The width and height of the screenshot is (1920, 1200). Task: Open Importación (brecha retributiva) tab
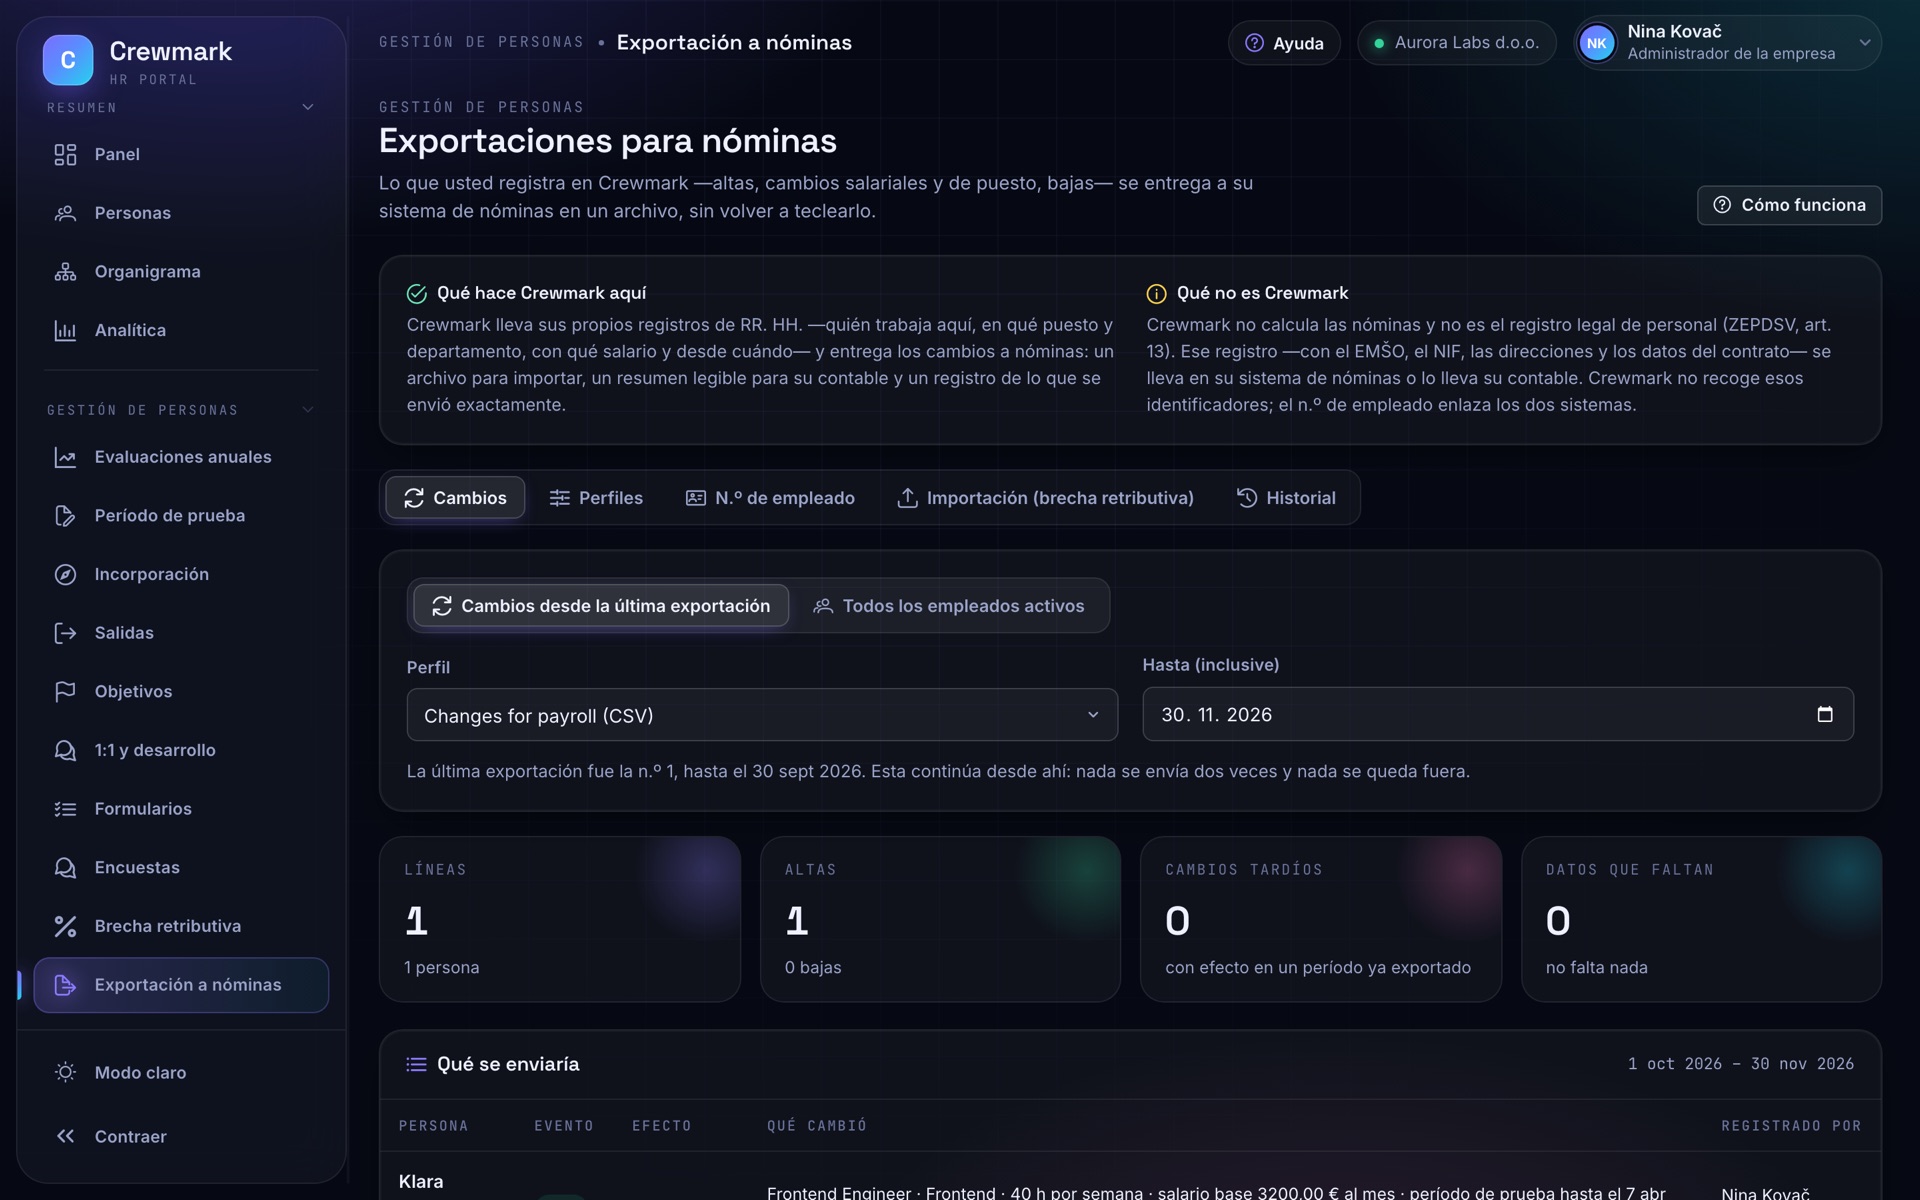click(1045, 498)
